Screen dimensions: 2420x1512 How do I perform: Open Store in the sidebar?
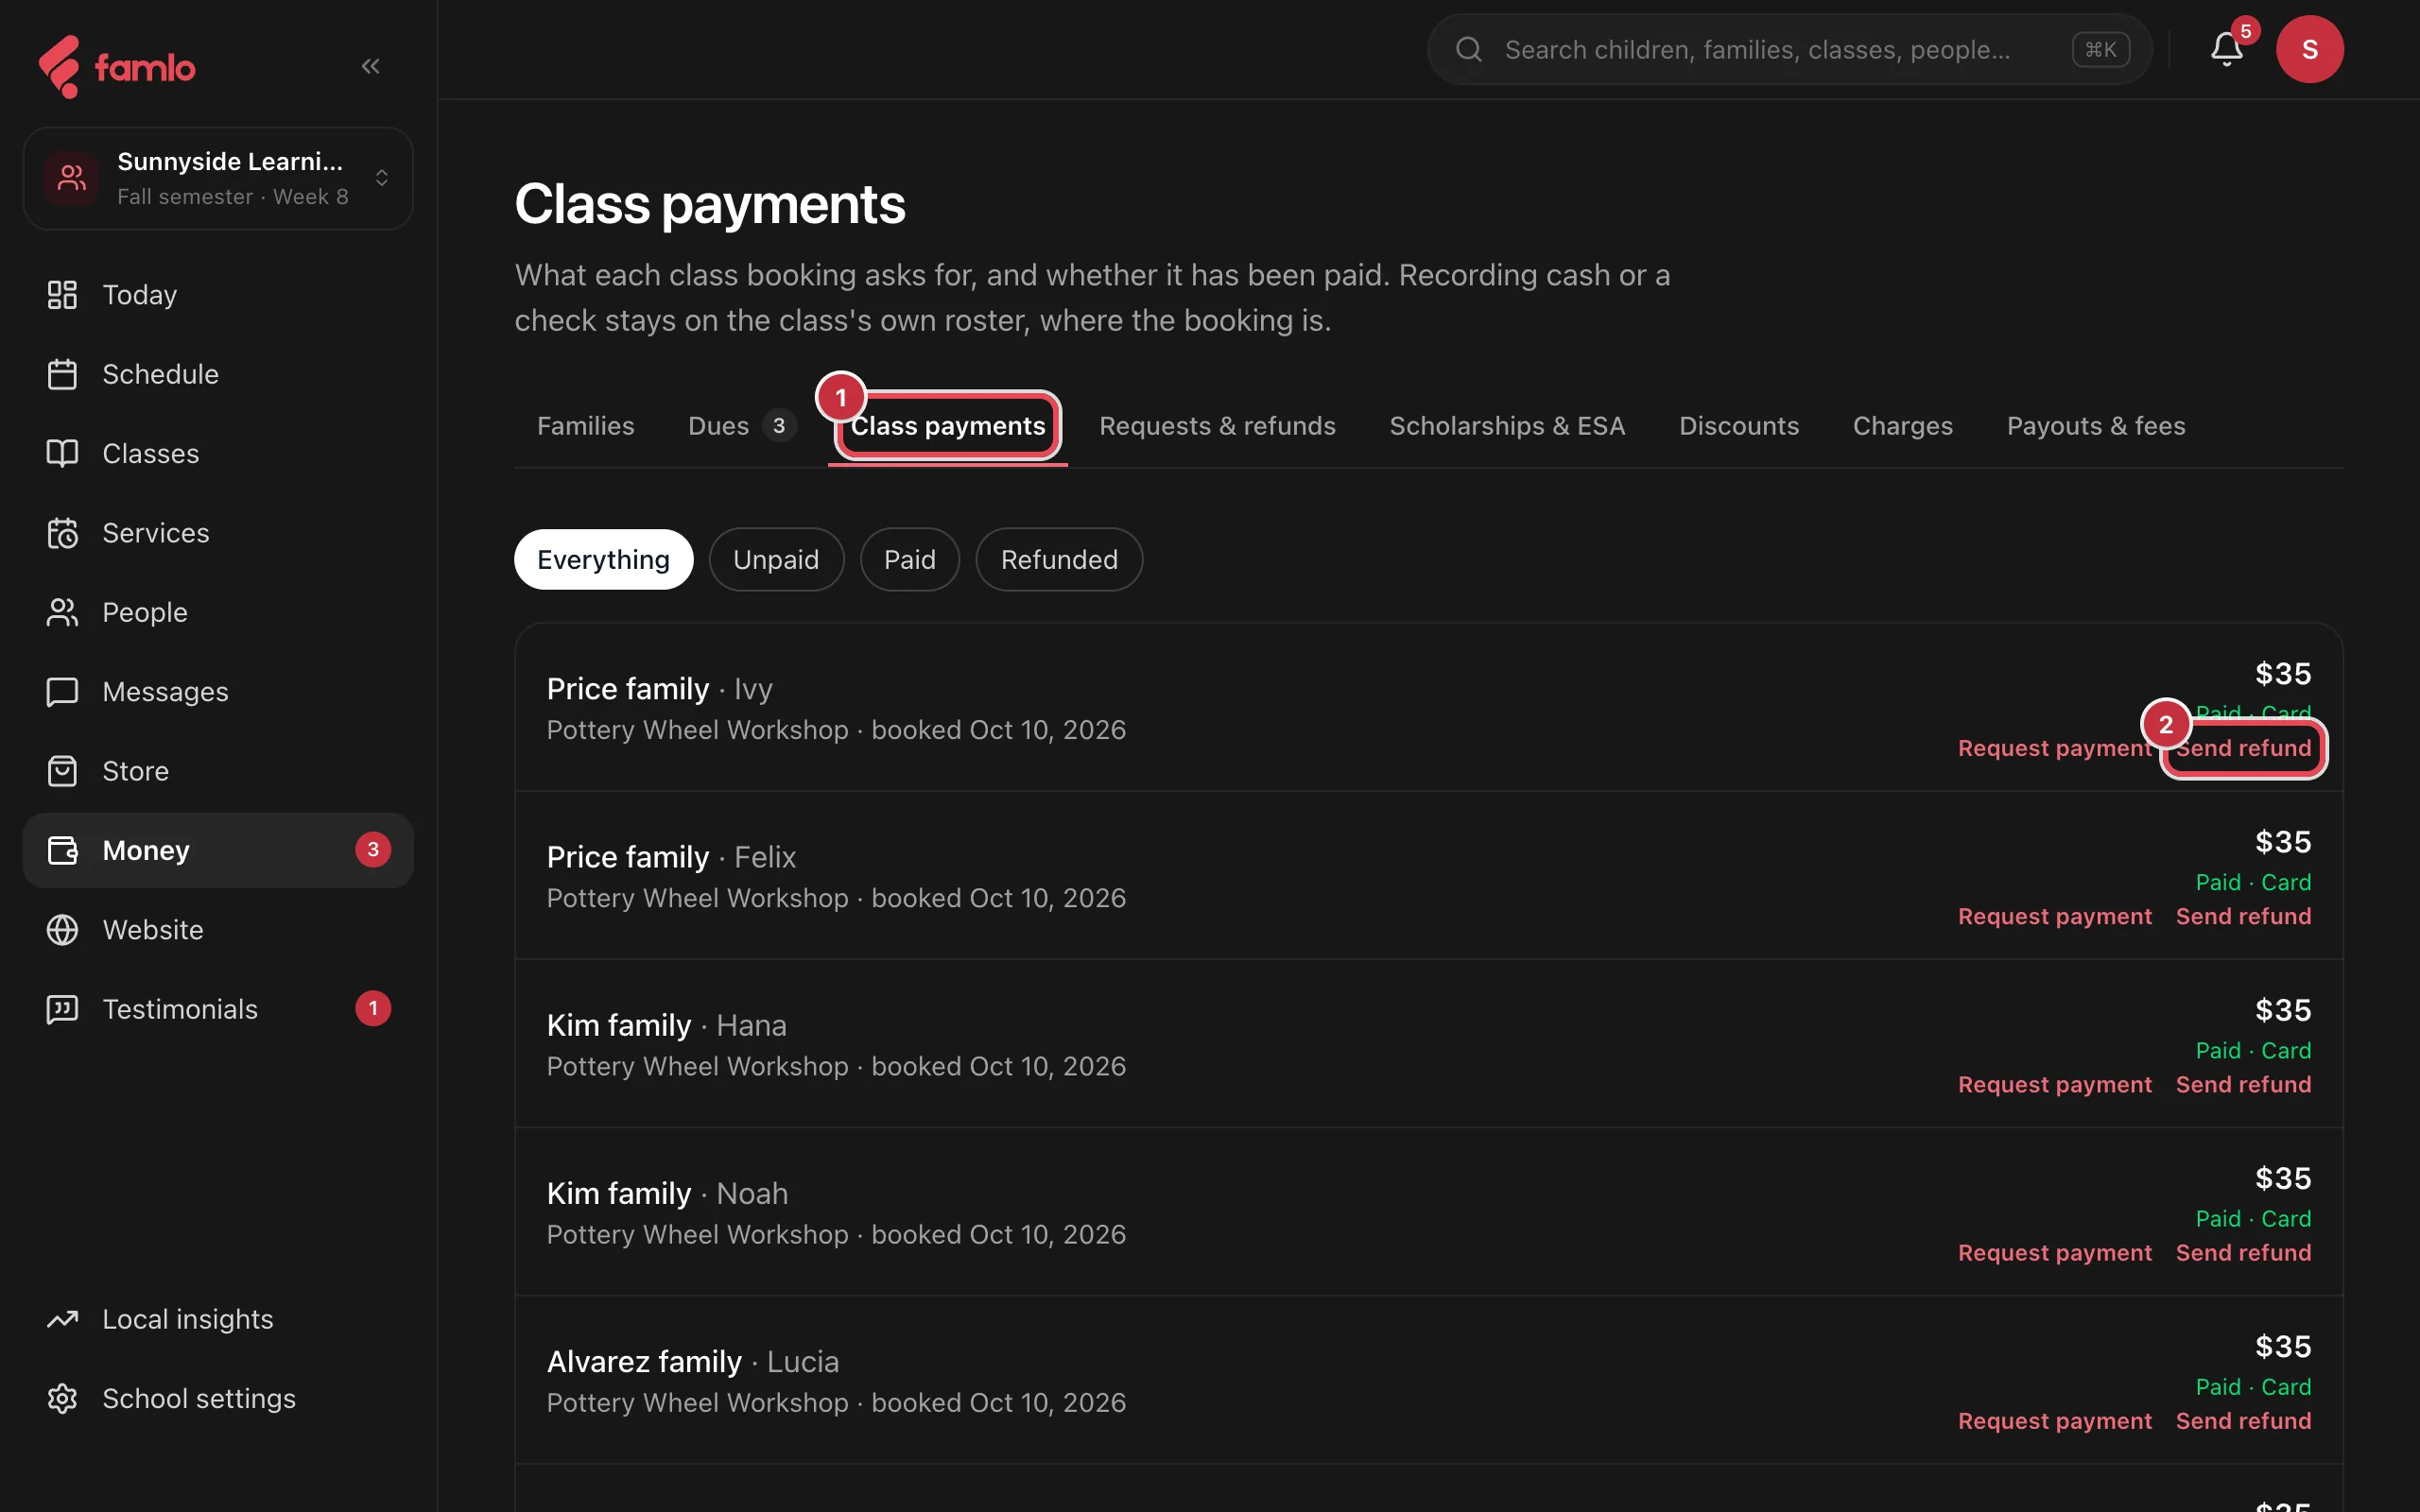(218, 771)
